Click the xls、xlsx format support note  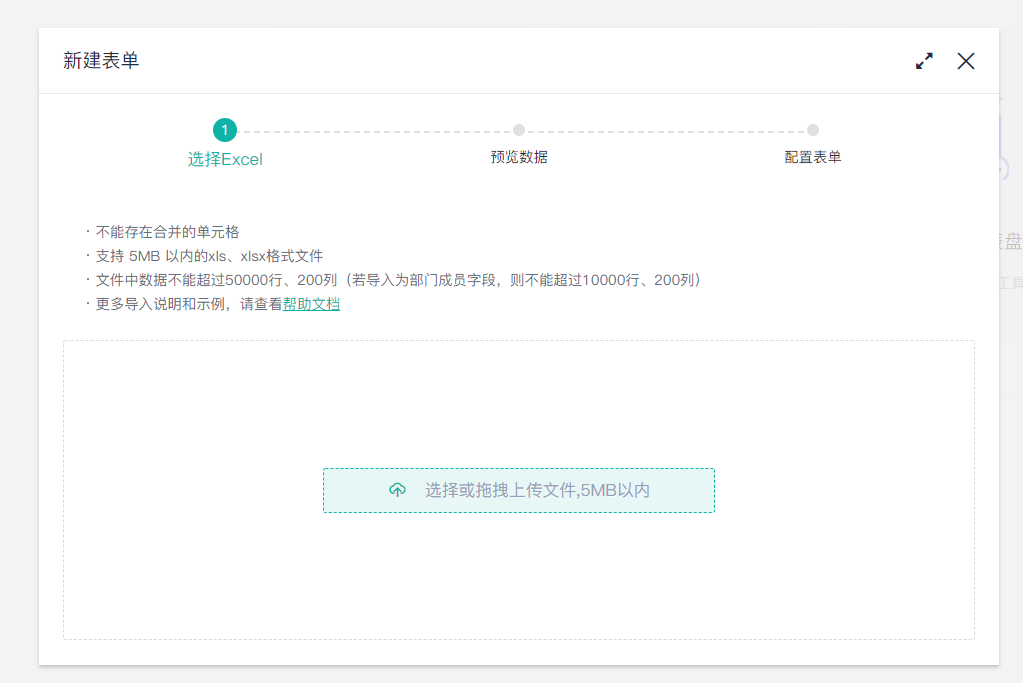tap(209, 256)
